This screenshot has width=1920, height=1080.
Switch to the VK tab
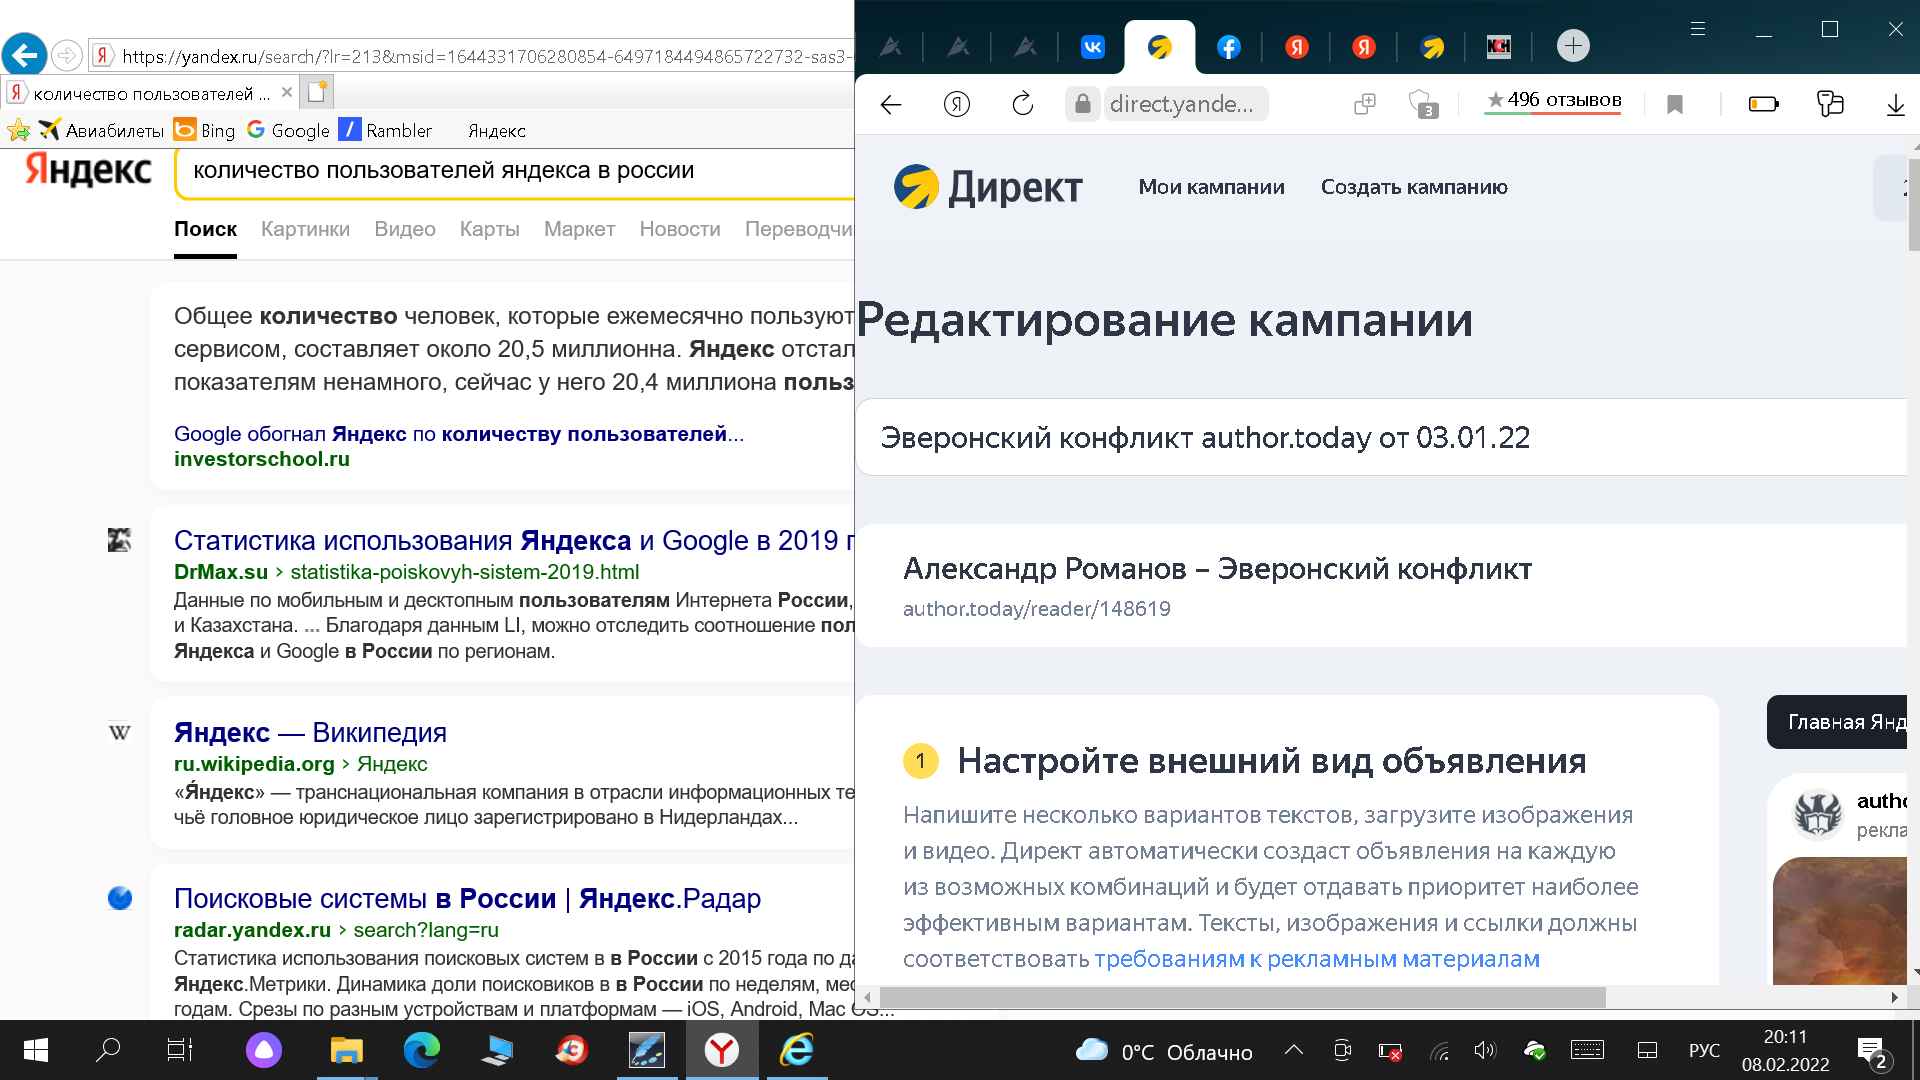point(1093,47)
